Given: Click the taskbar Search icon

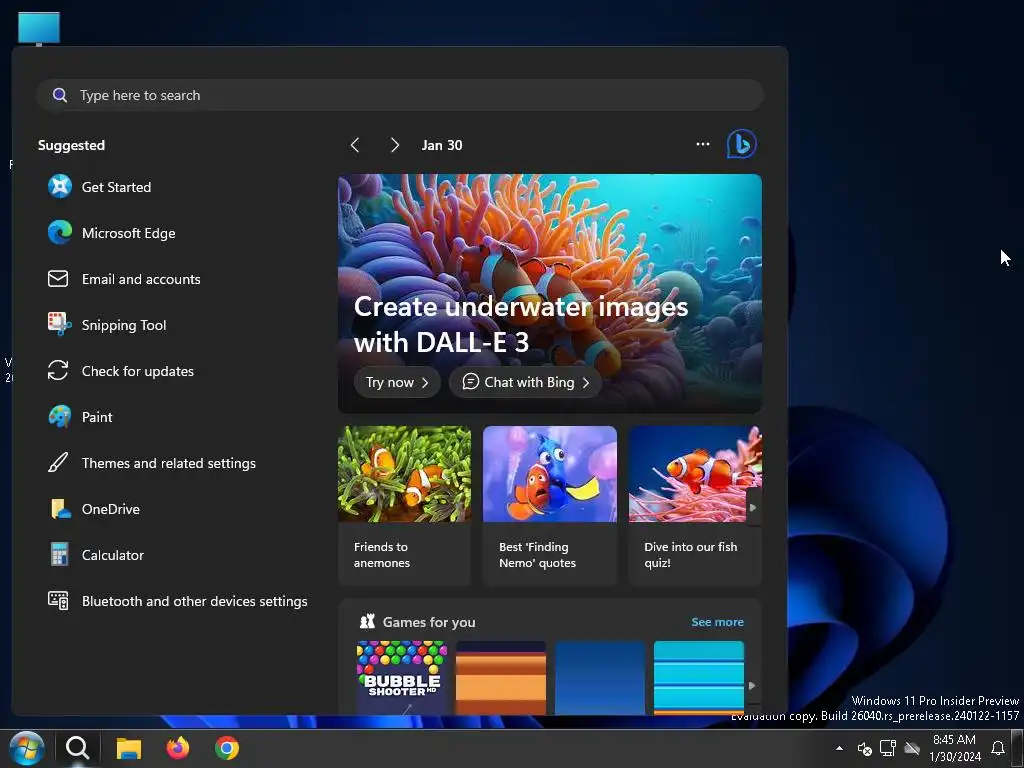Looking at the screenshot, I should click(78, 748).
